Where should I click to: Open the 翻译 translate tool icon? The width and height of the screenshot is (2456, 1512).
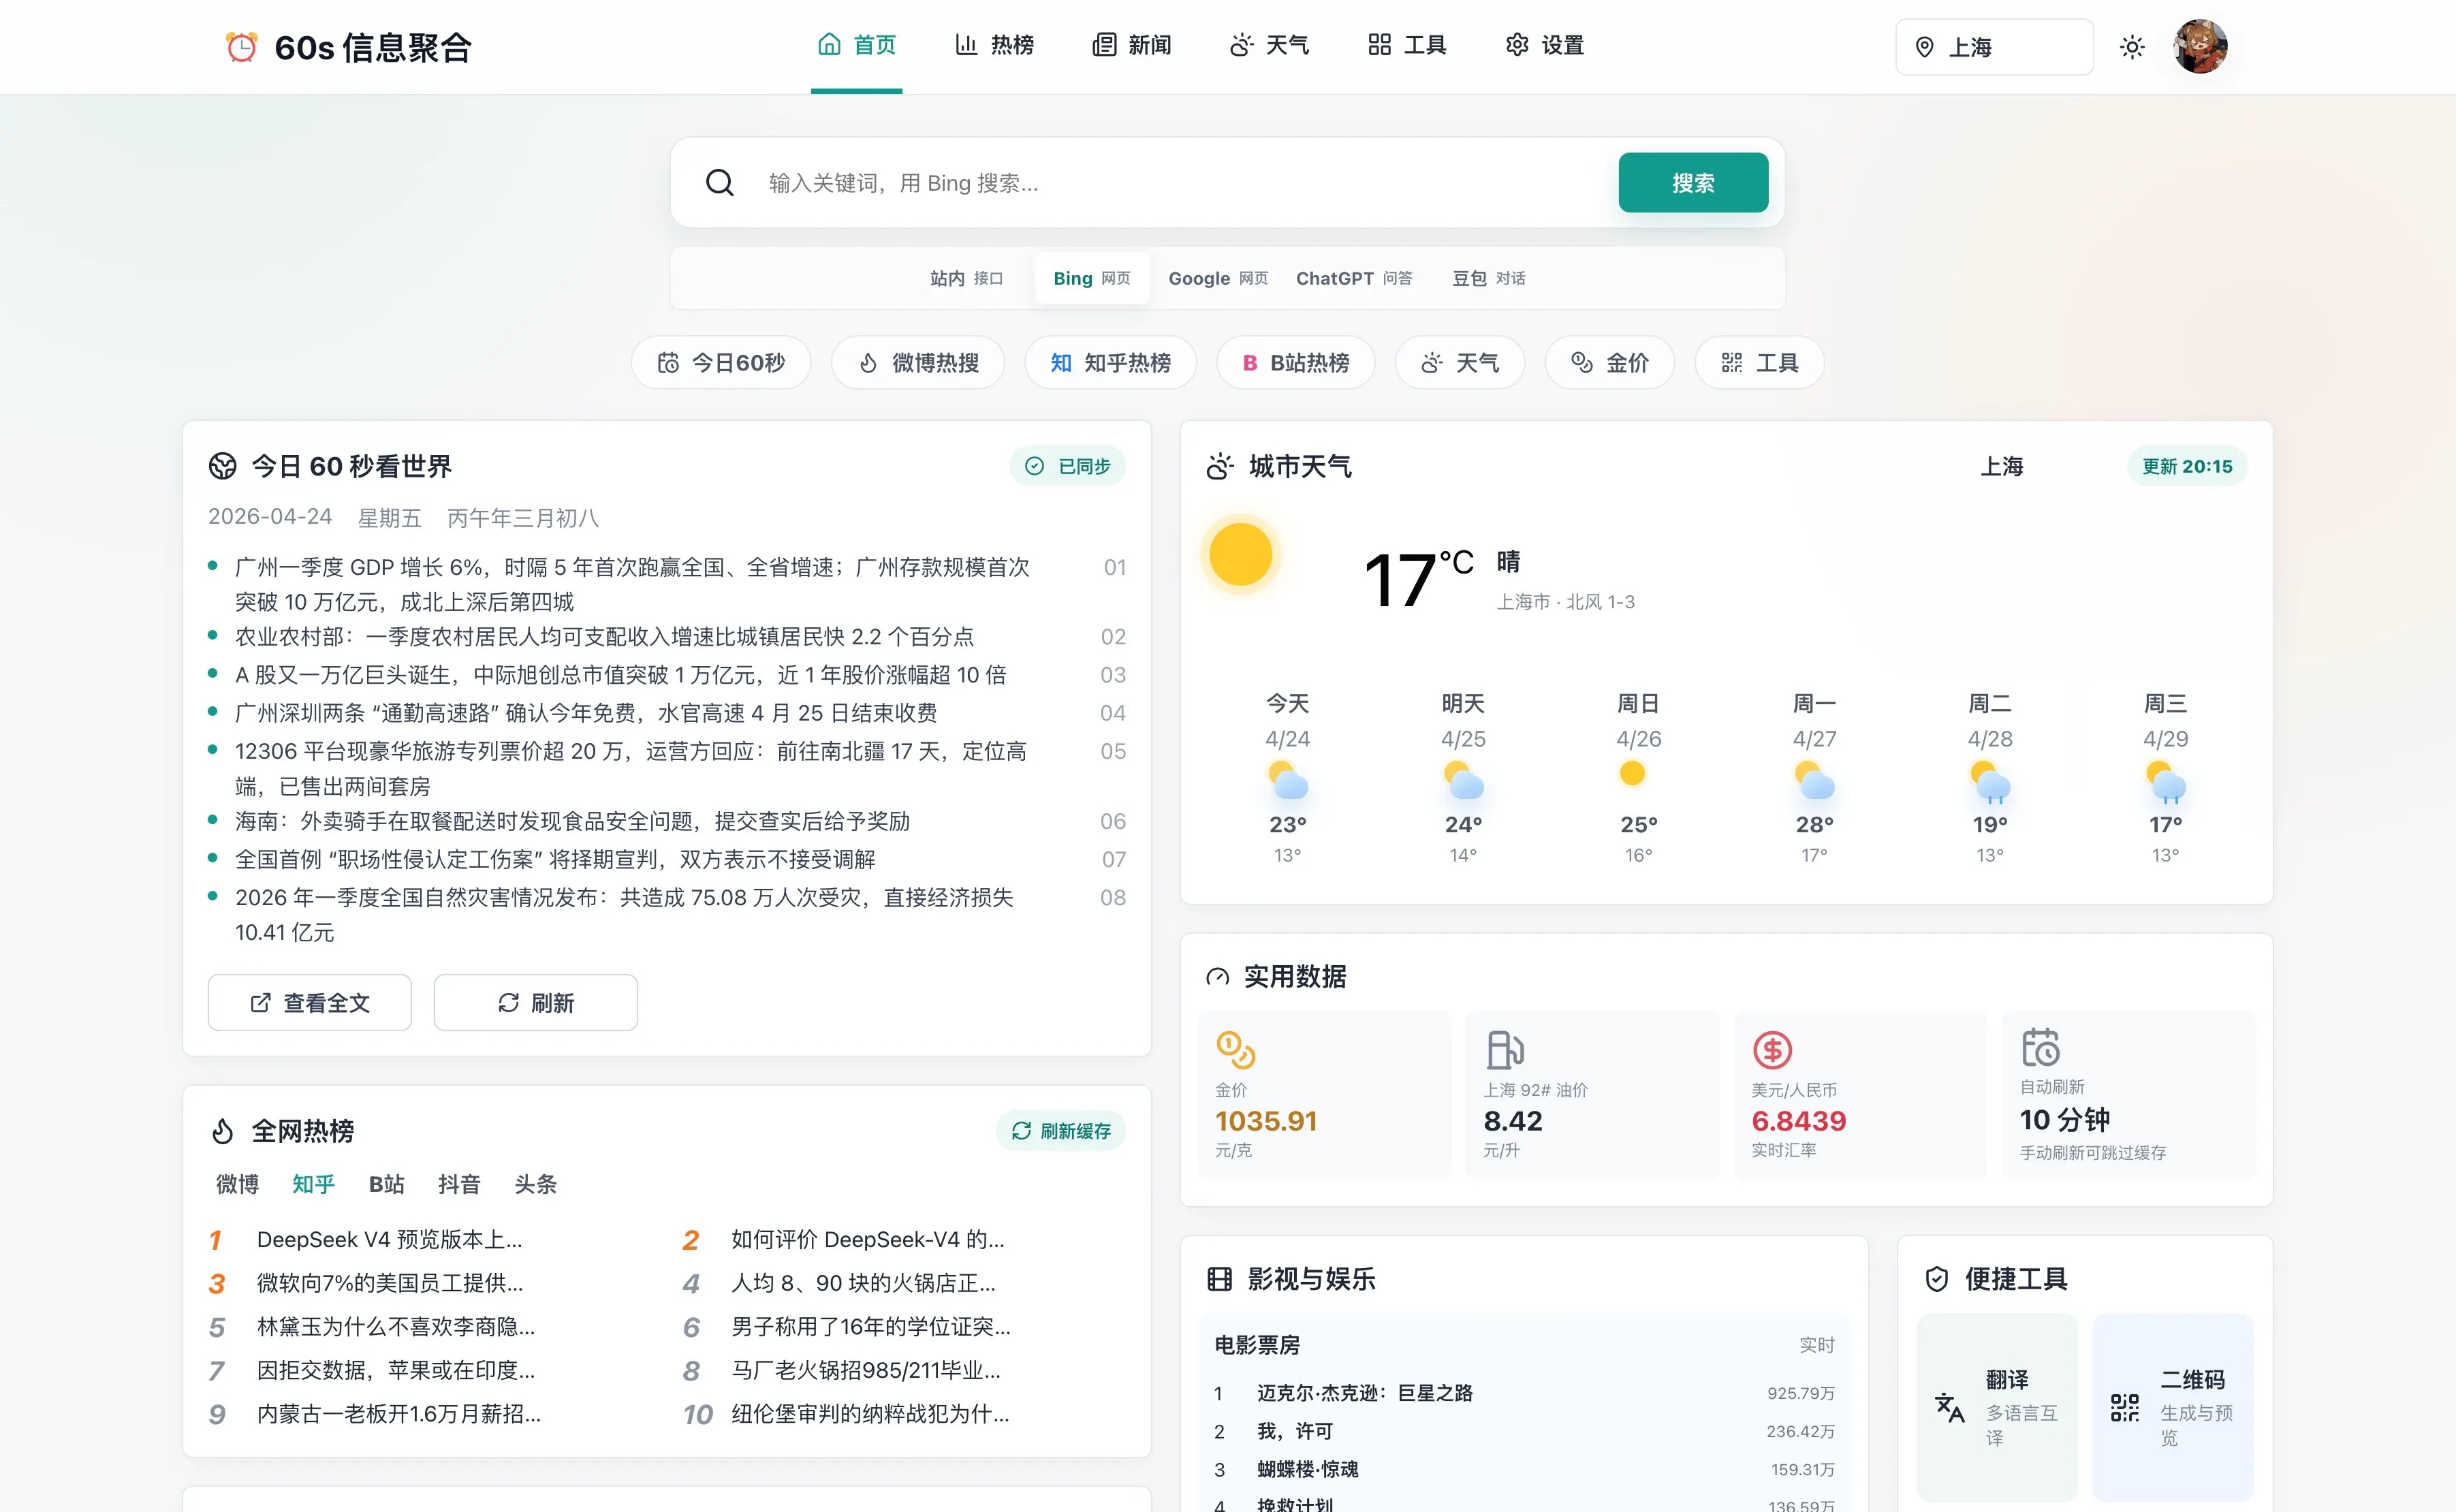pyautogui.click(x=1949, y=1407)
